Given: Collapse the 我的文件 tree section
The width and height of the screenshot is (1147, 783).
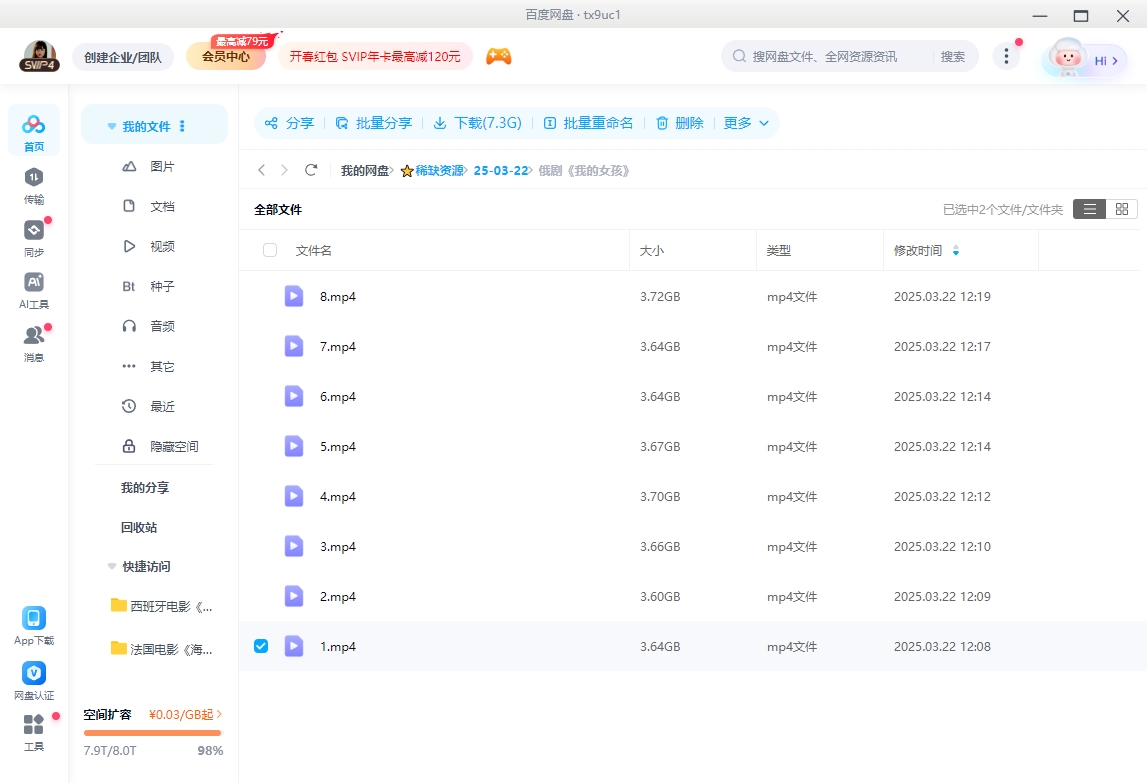Looking at the screenshot, I should pos(111,124).
